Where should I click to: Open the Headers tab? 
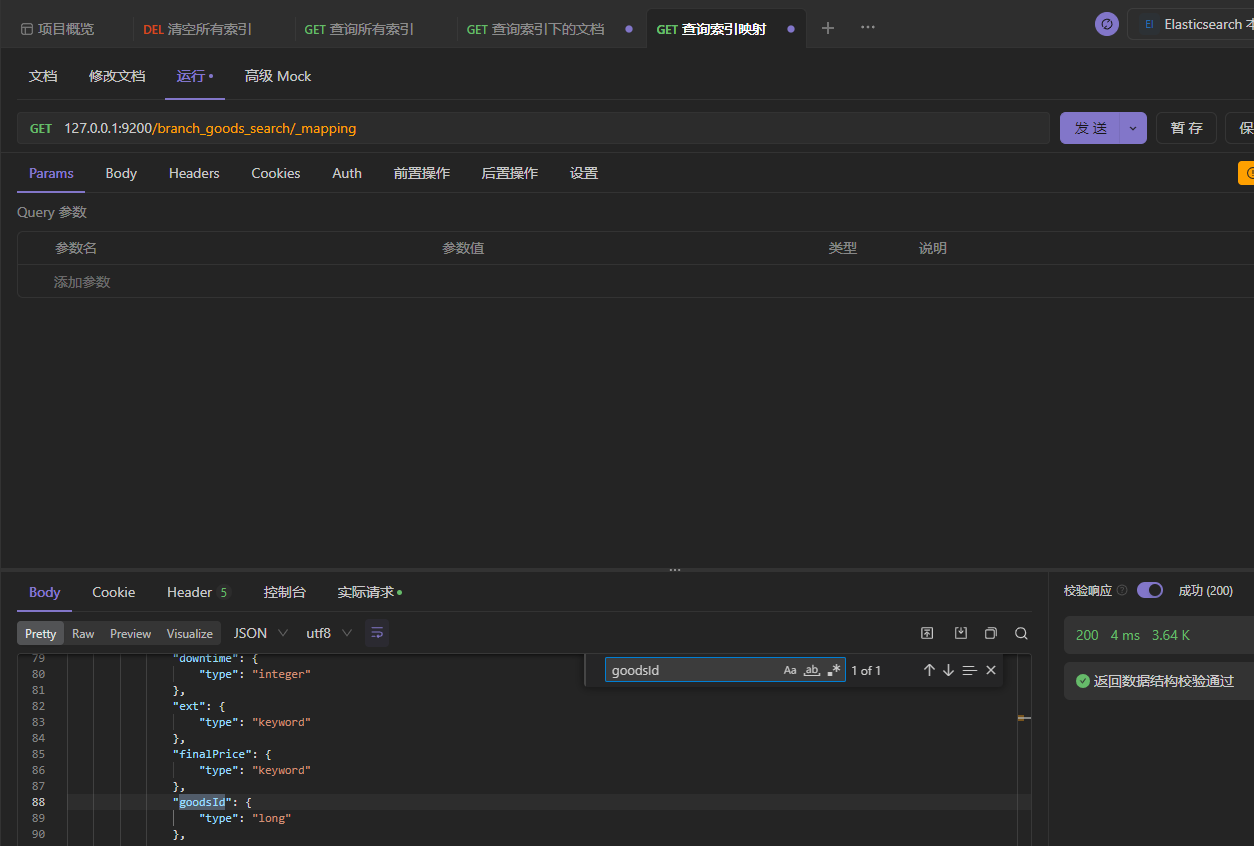194,173
